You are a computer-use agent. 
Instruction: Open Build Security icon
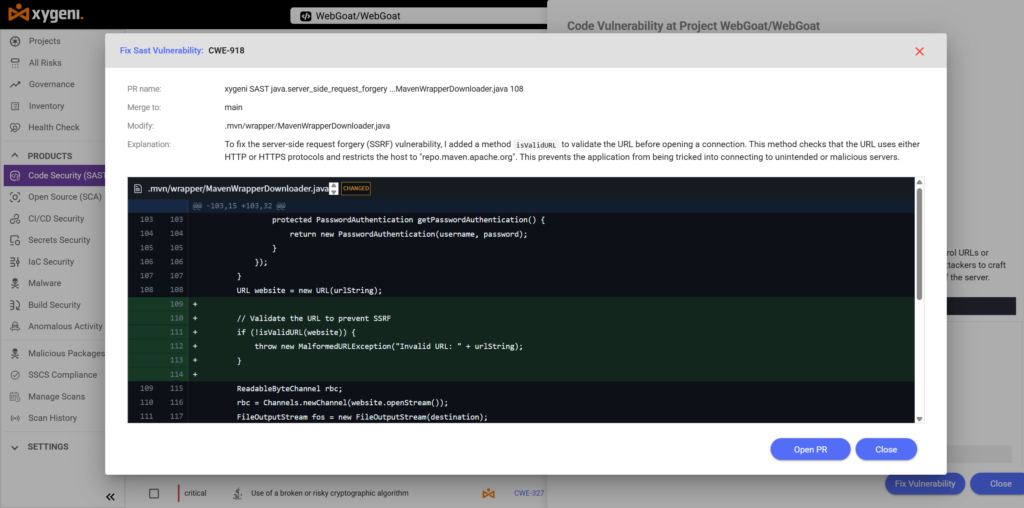pyautogui.click(x=15, y=305)
